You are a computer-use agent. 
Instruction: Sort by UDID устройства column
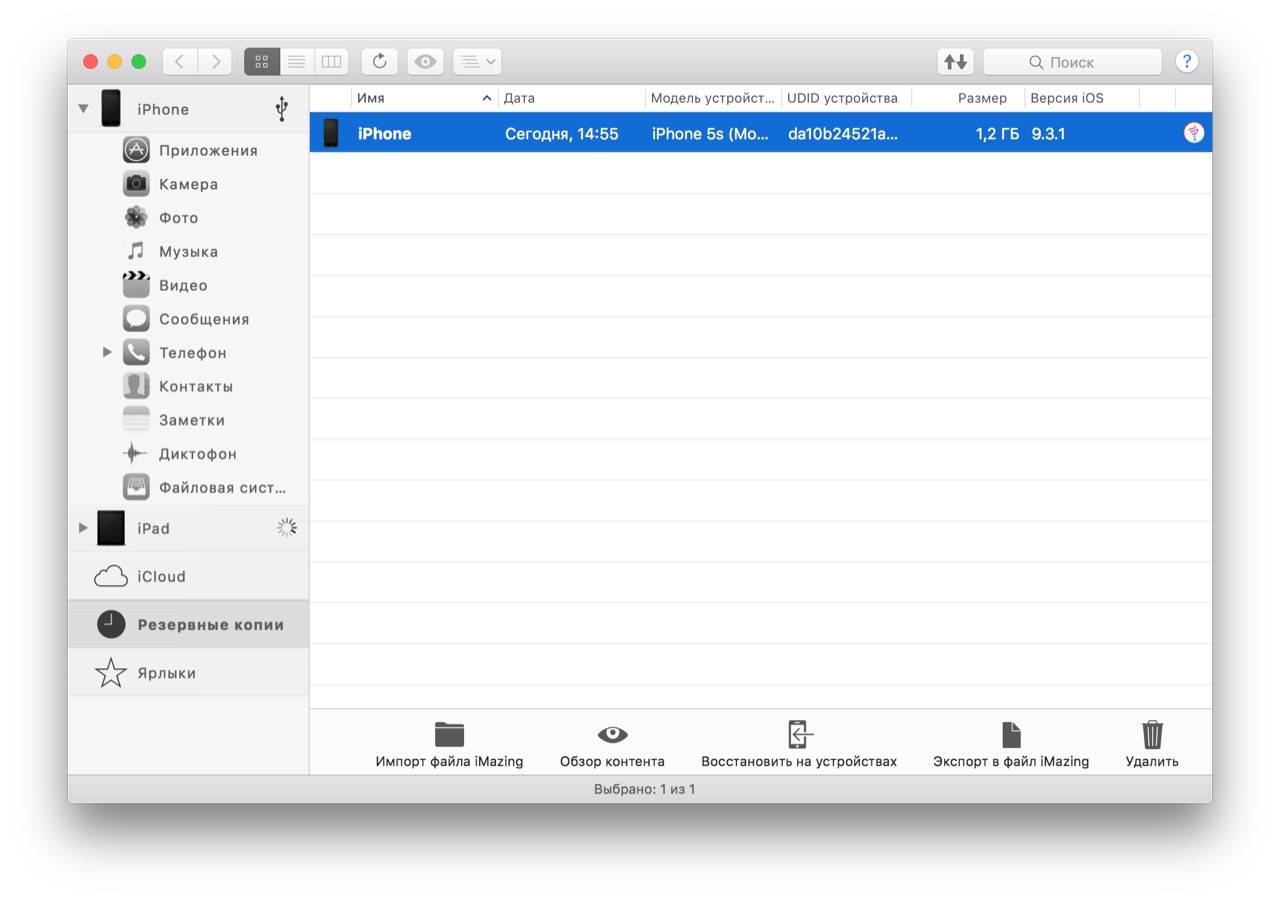pos(846,98)
